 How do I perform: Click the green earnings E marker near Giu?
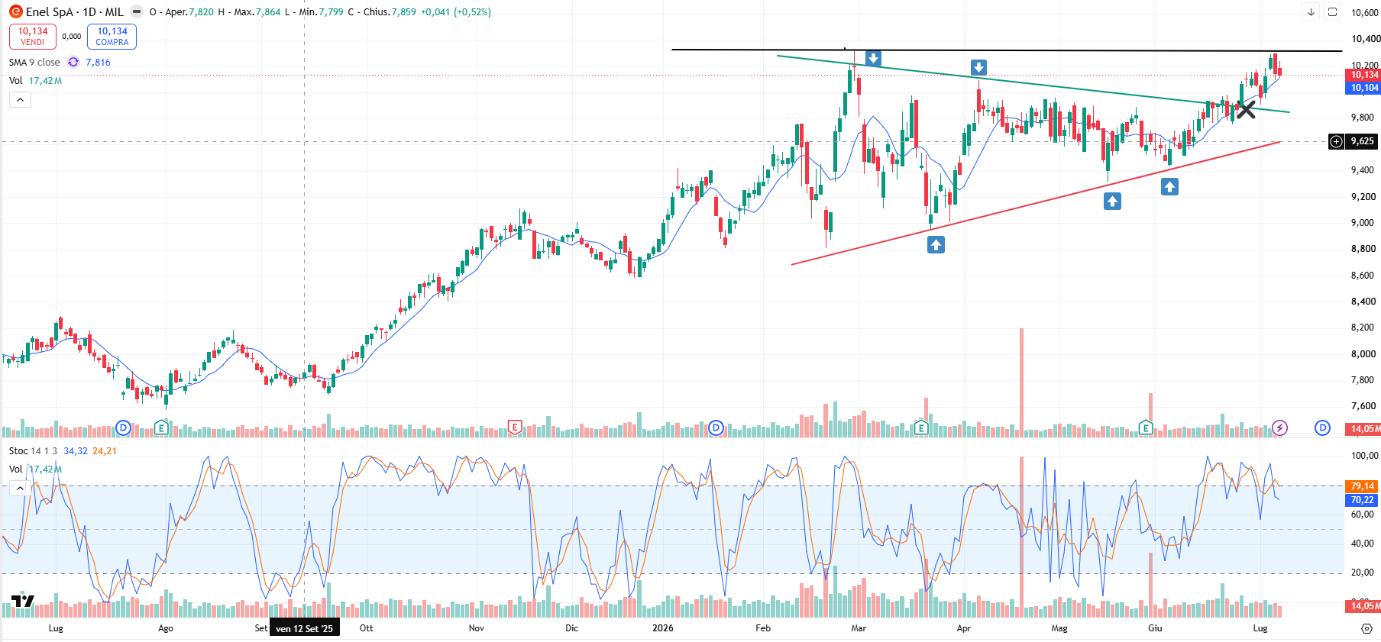(1147, 428)
